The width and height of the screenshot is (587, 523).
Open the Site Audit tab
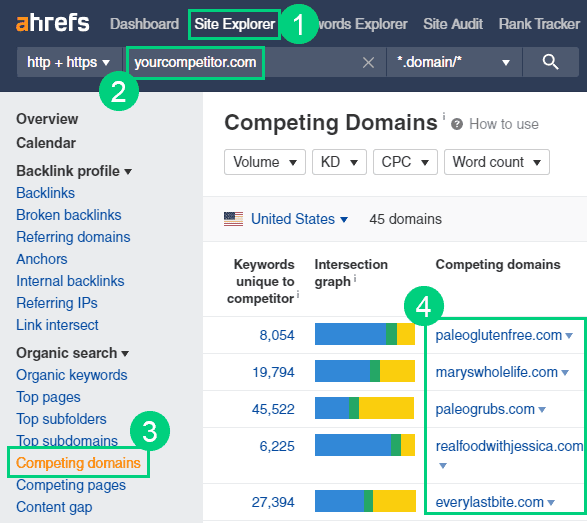click(x=453, y=24)
